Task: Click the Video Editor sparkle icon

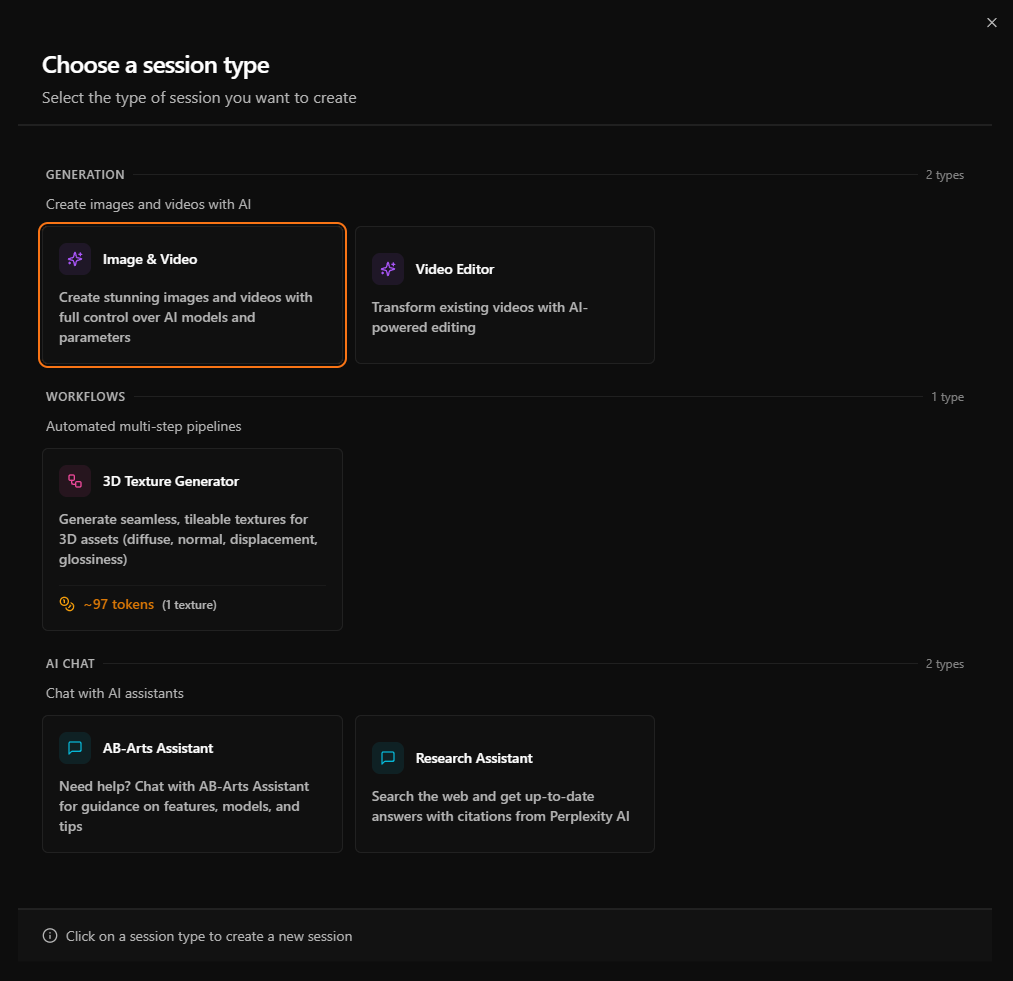Action: 388,269
